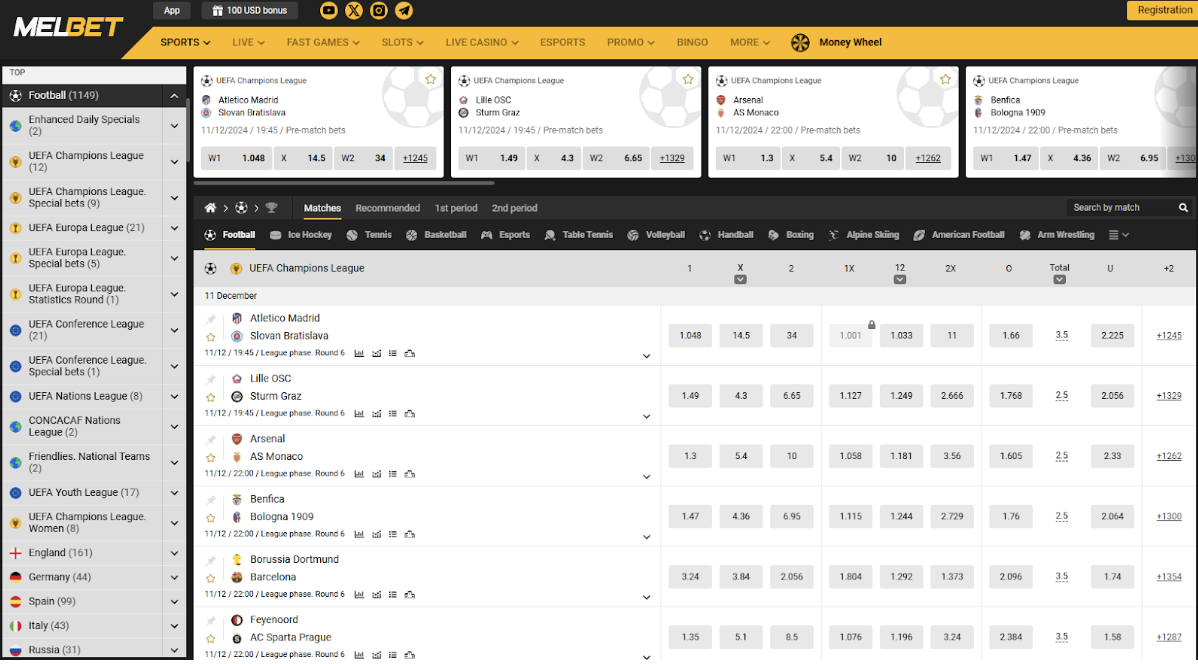This screenshot has width=1198, height=664.
Task: Select Boxing in the sports bar
Action: click(x=791, y=235)
